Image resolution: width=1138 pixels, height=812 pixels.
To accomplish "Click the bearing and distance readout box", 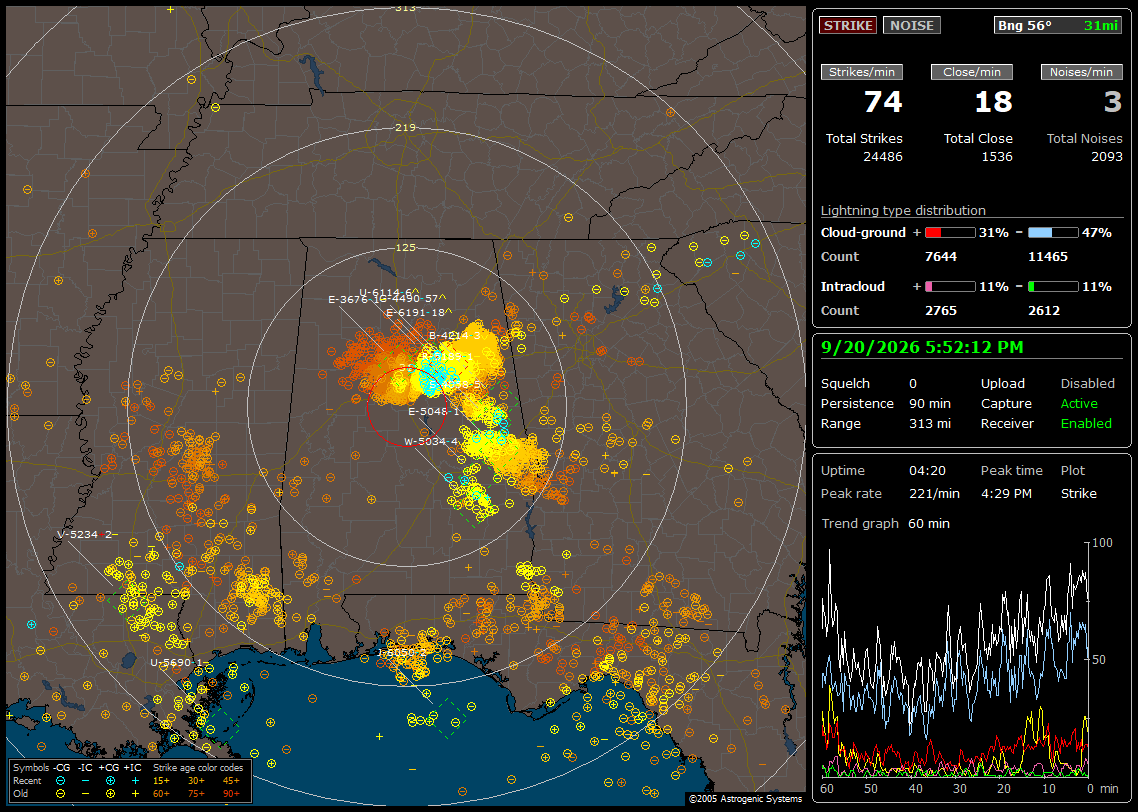I will coord(1058,25).
